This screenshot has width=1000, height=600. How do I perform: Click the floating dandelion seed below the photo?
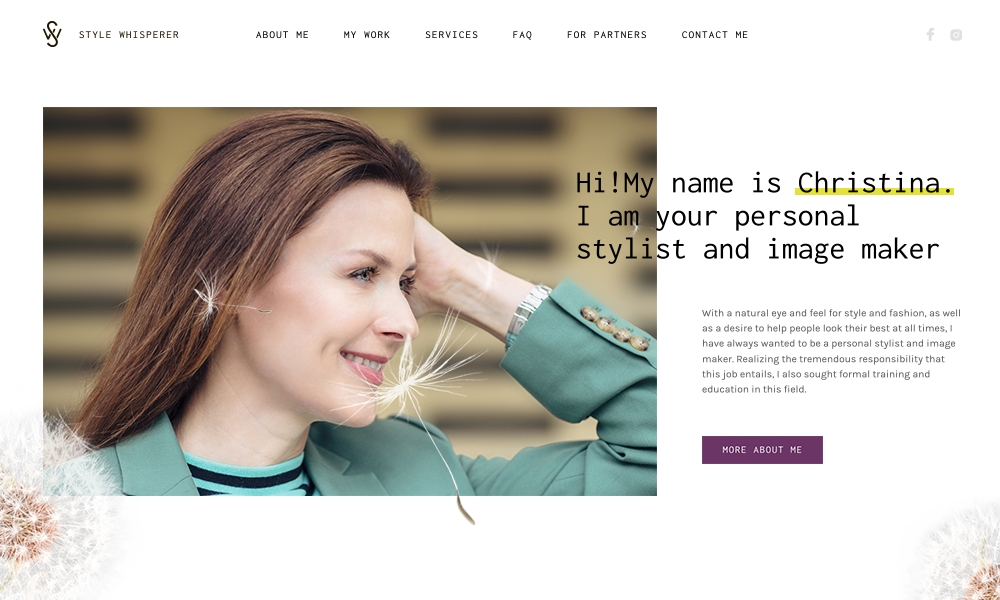point(466,508)
